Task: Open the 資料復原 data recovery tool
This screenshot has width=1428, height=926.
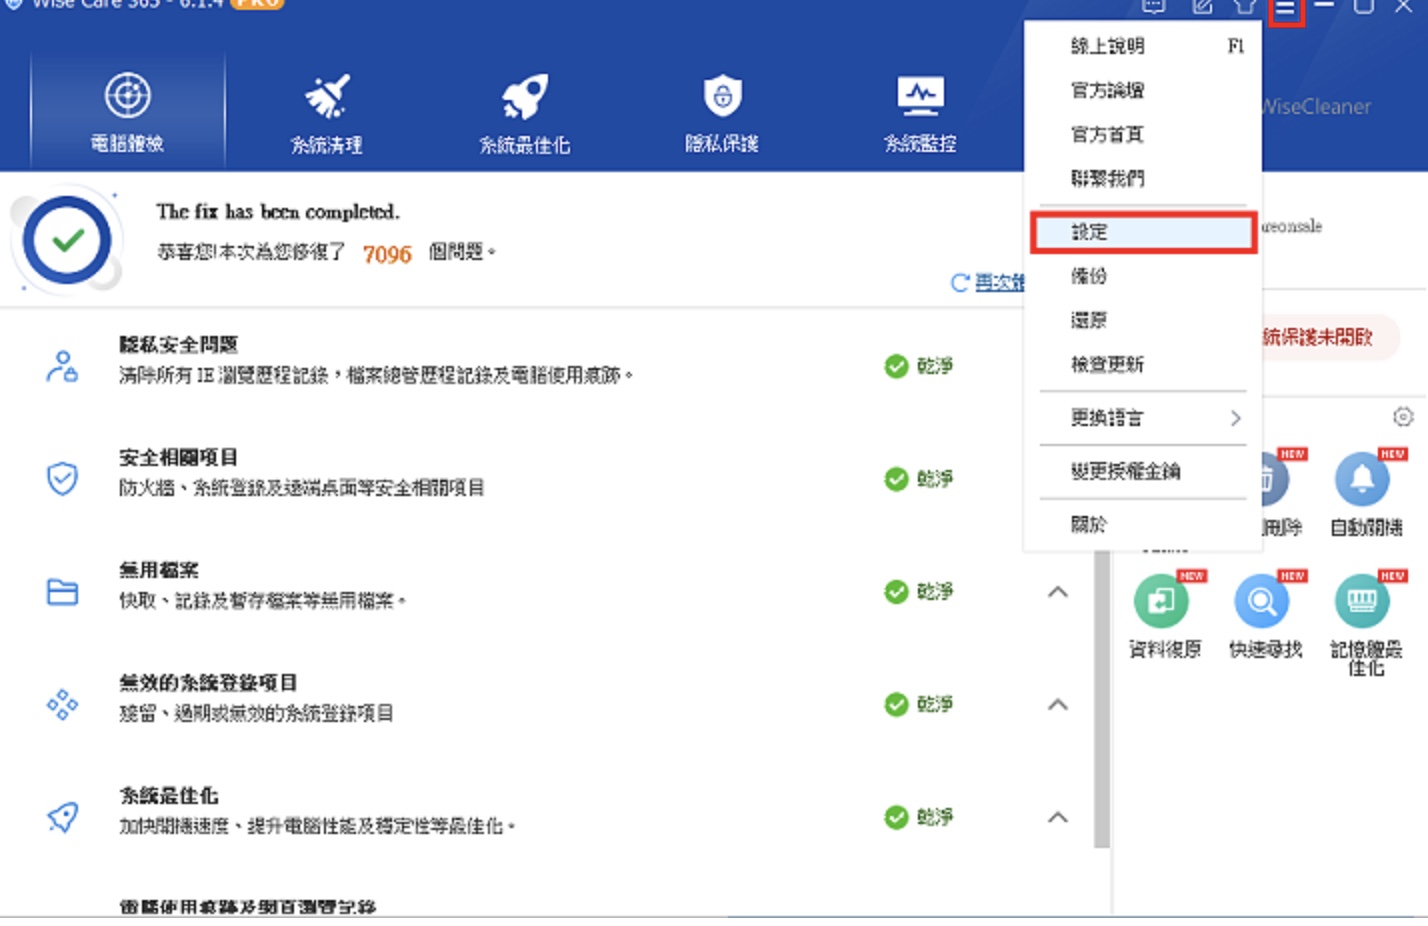Action: (x=1164, y=616)
